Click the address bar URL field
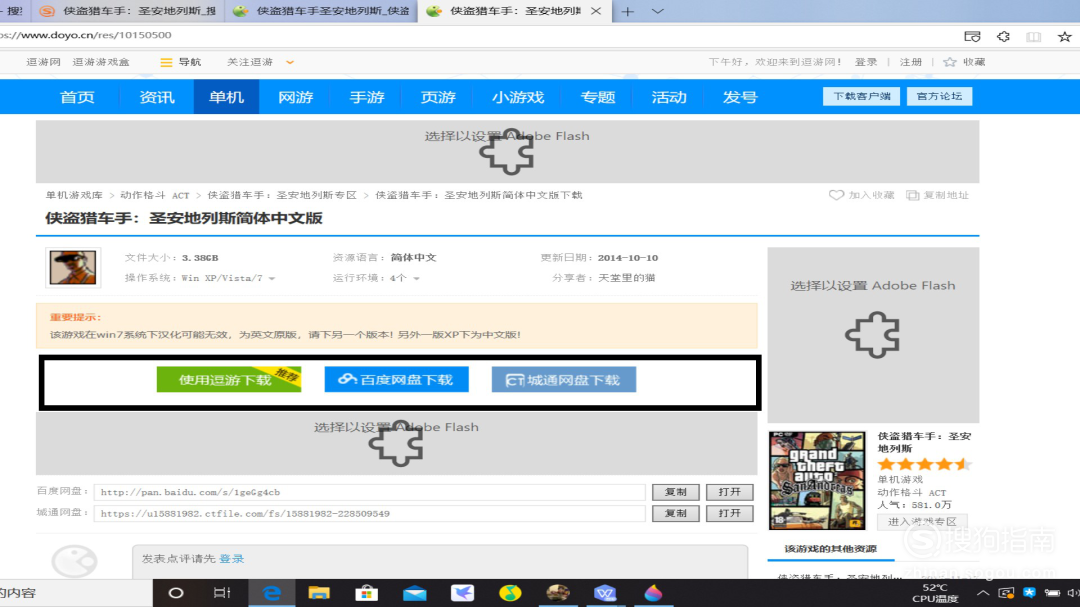The image size is (1080, 607). click(x=475, y=35)
